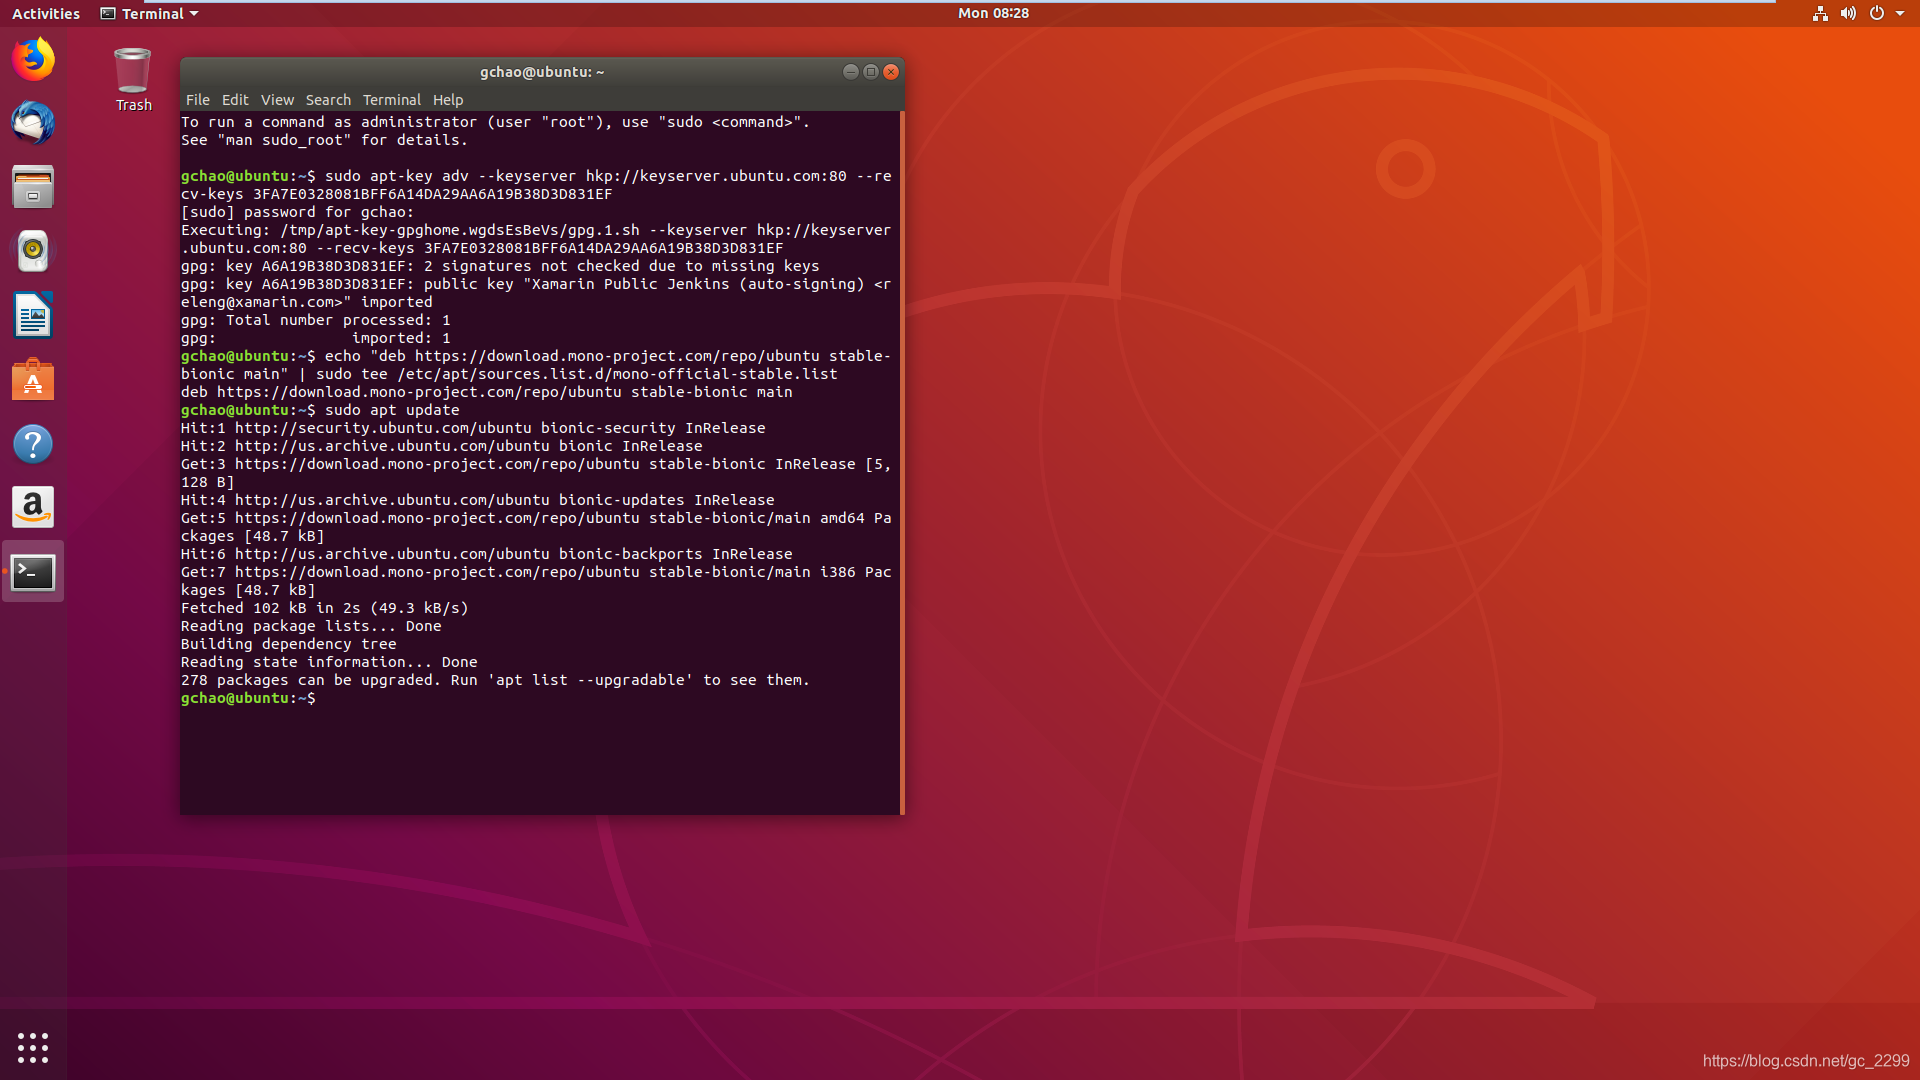This screenshot has width=1920, height=1080.
Task: Open Ubuntu Software store icon
Action: [x=33, y=380]
